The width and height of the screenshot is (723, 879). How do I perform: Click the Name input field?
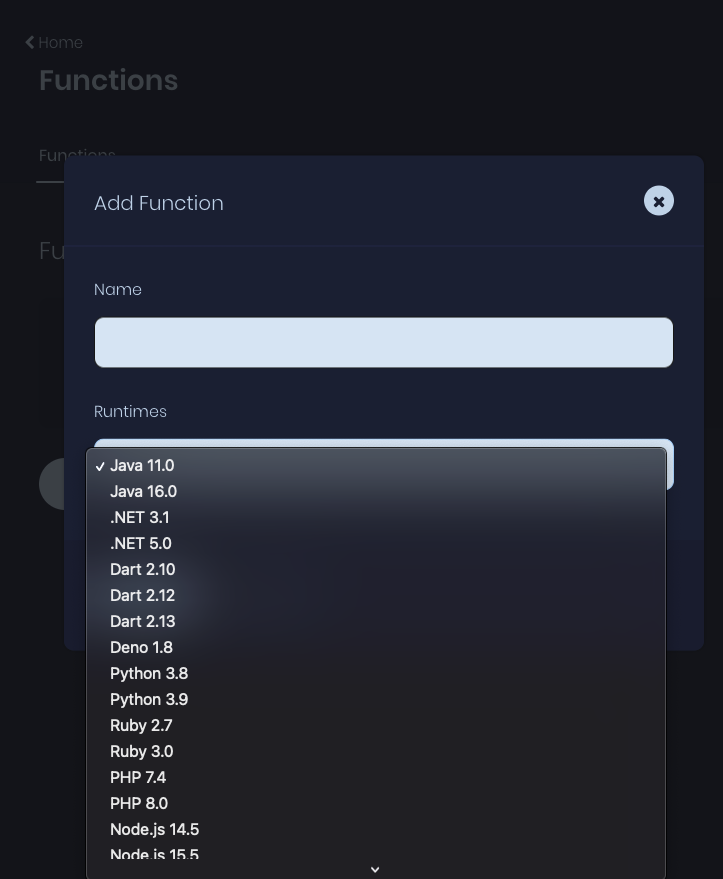point(383,342)
